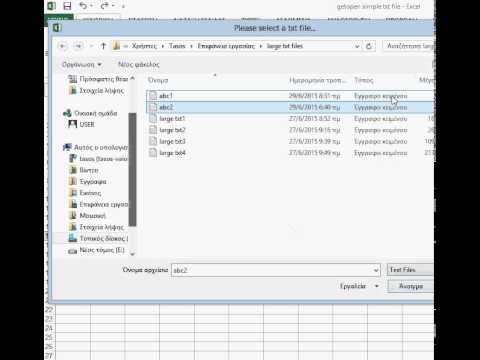This screenshot has height=360, width=480.
Task: Sort files by the Τύπος column header
Action: point(364,80)
